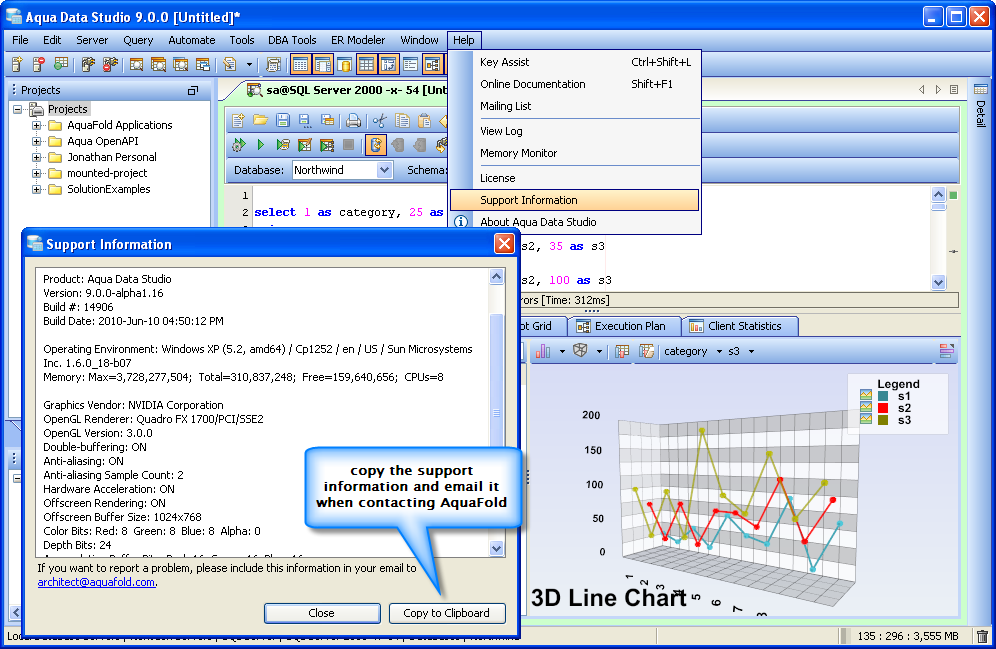
Task: Click the 3D cube chart icon
Action: 580,351
